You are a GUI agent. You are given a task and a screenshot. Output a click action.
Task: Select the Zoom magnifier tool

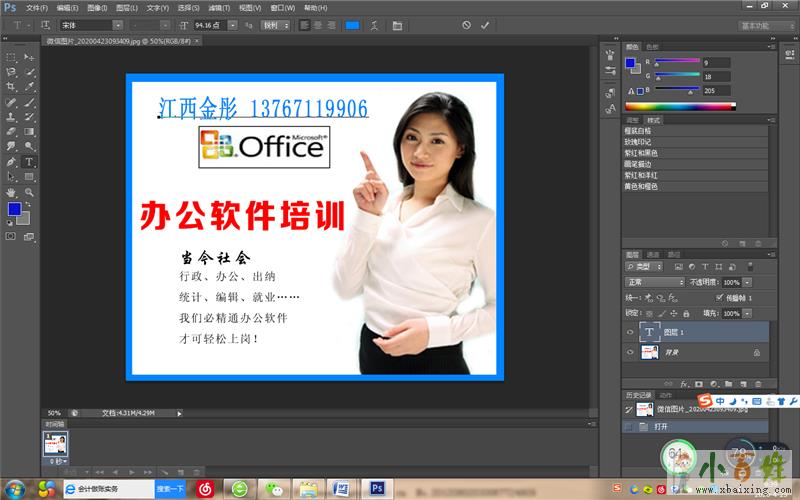tap(29, 191)
